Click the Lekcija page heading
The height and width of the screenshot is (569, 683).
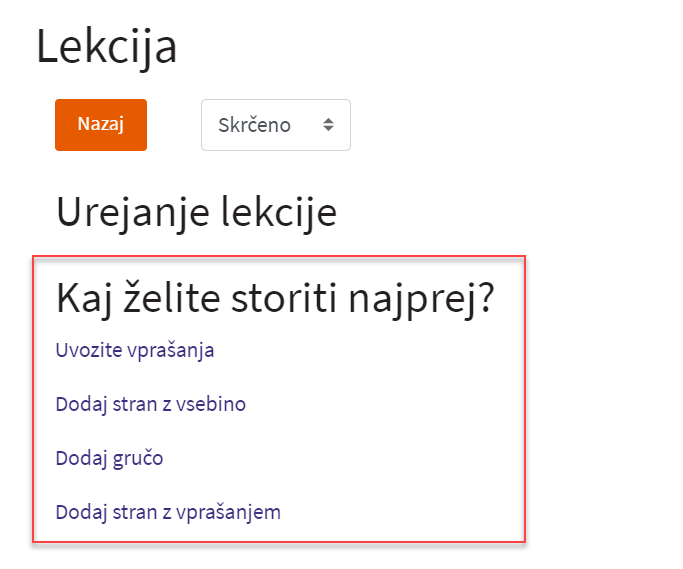[x=106, y=48]
